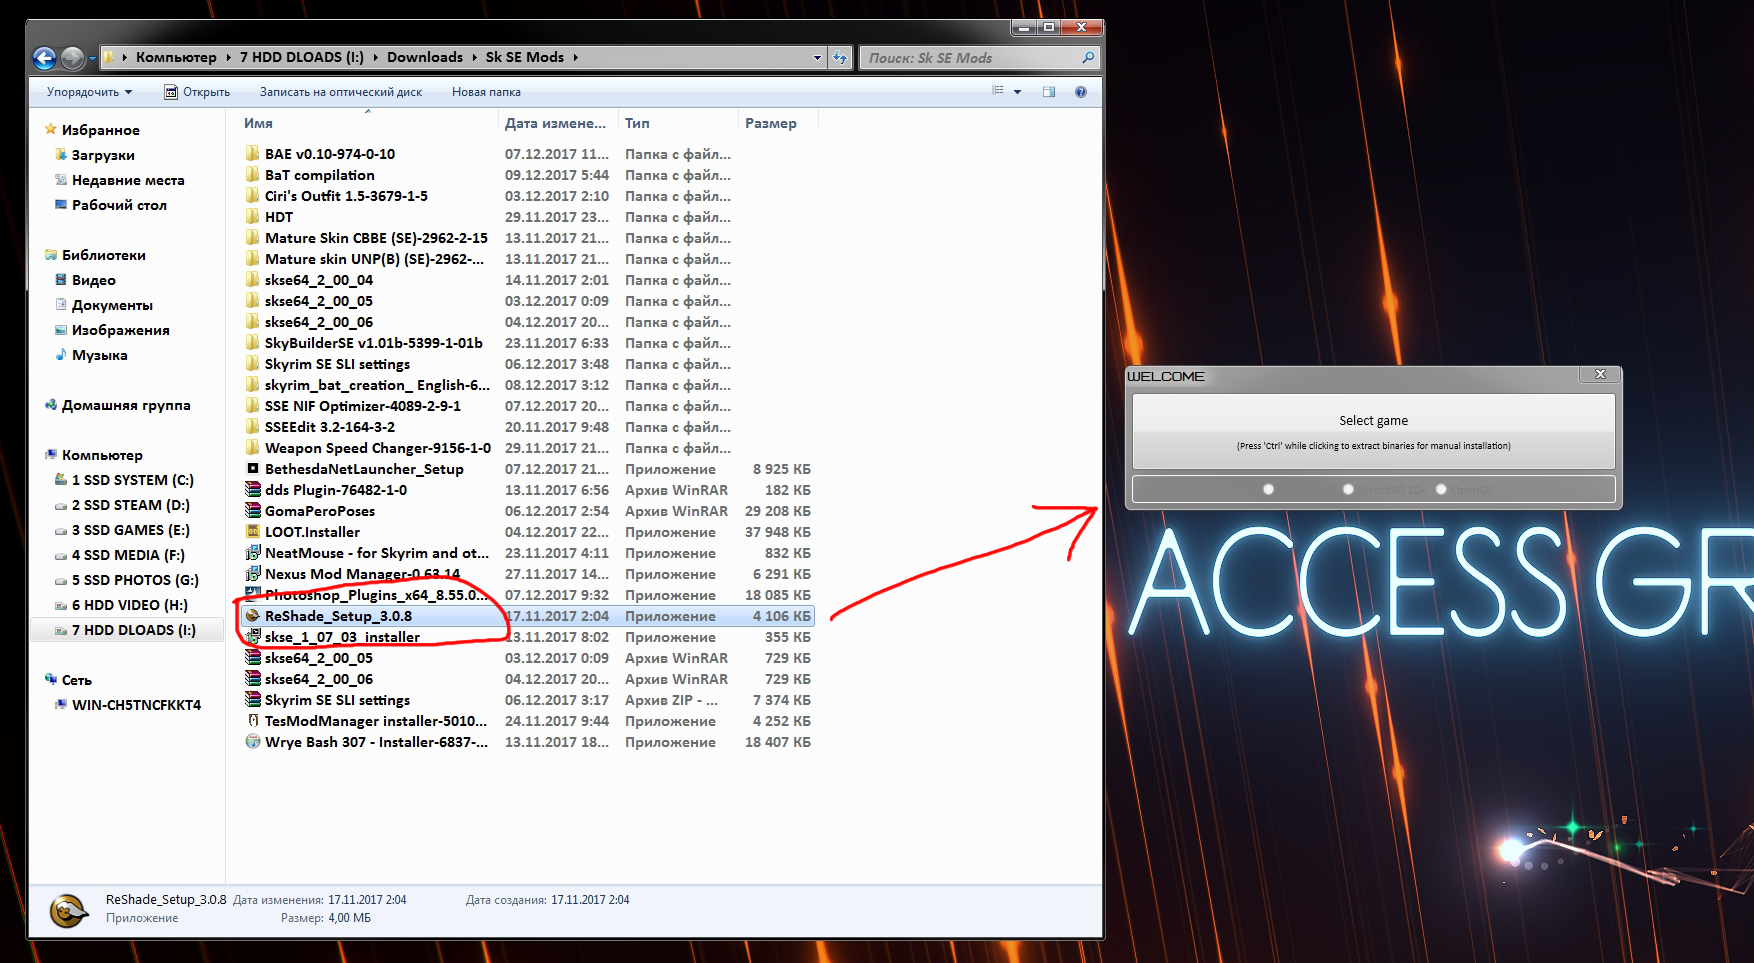Click the search field for Sk SE Mods
Viewport: 1754px width, 963px height.
(970, 58)
